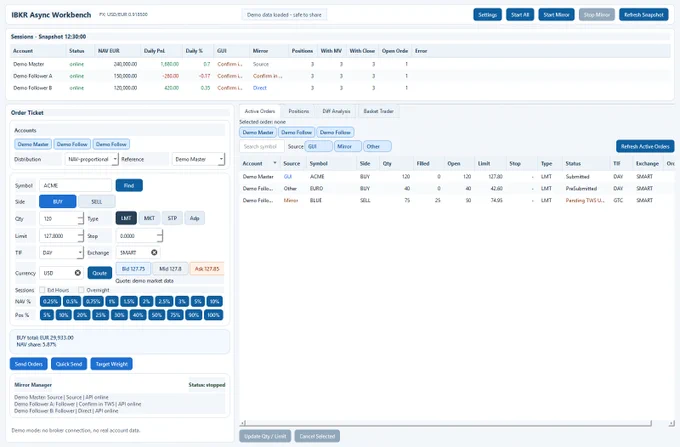
Task: Select 2.5% in the NAV % row
Action: 164,301
